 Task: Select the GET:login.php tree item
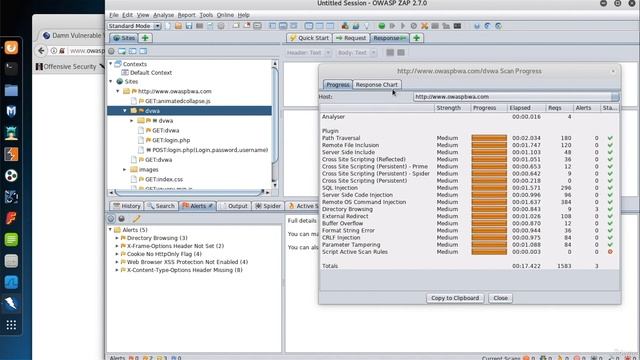click(165, 140)
